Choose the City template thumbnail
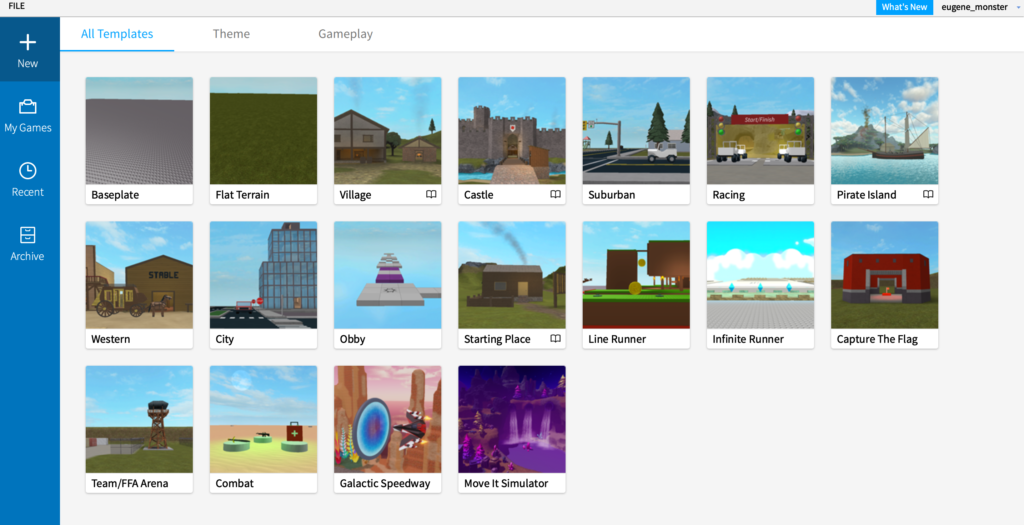 coord(263,275)
